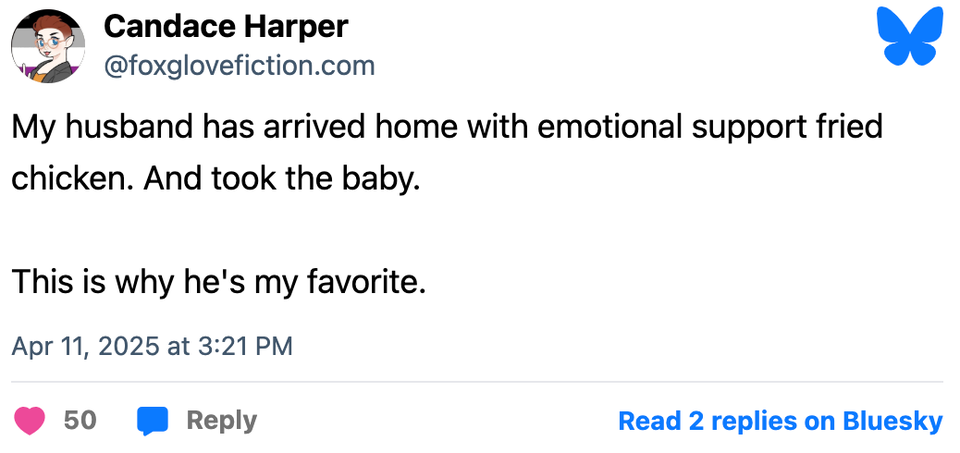This screenshot has width=960, height=453.
Task: Click the Bluesky butterfly logo
Action: [909, 37]
